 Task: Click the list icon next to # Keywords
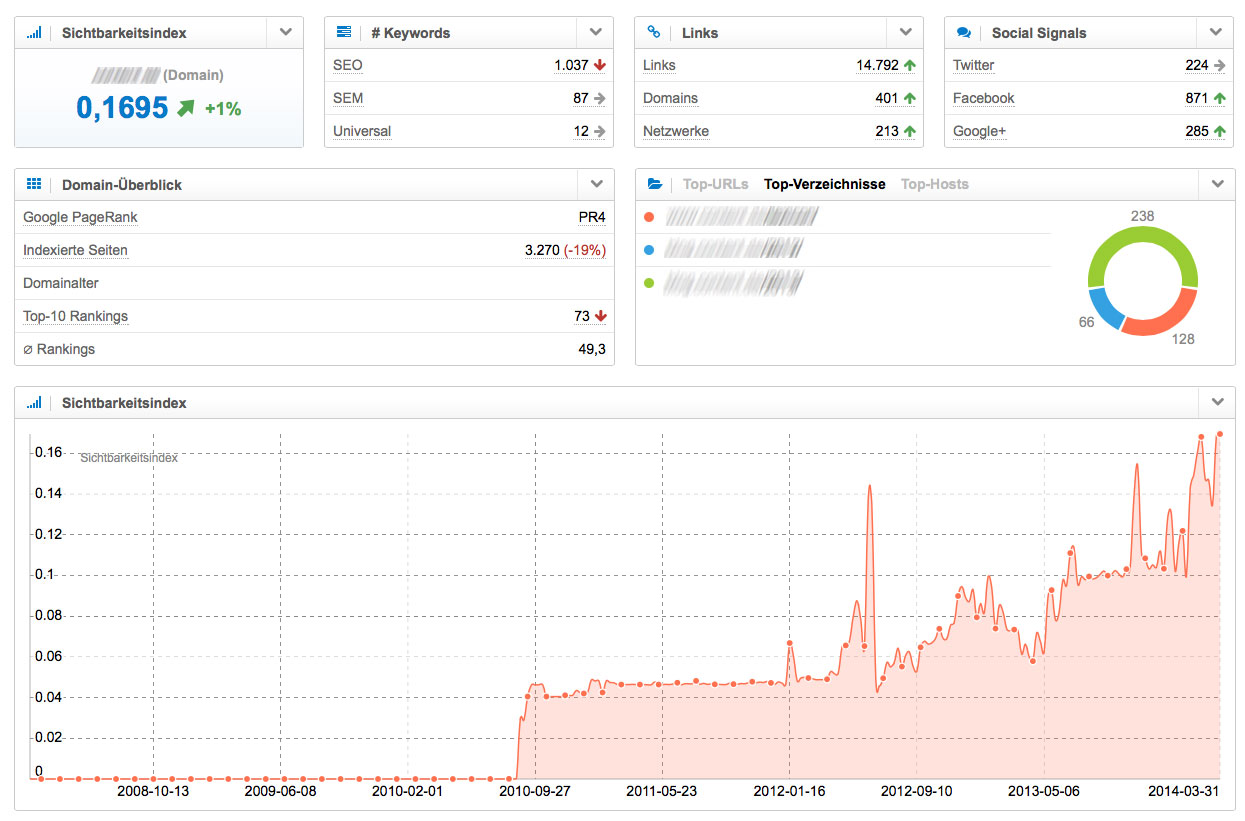coord(344,32)
